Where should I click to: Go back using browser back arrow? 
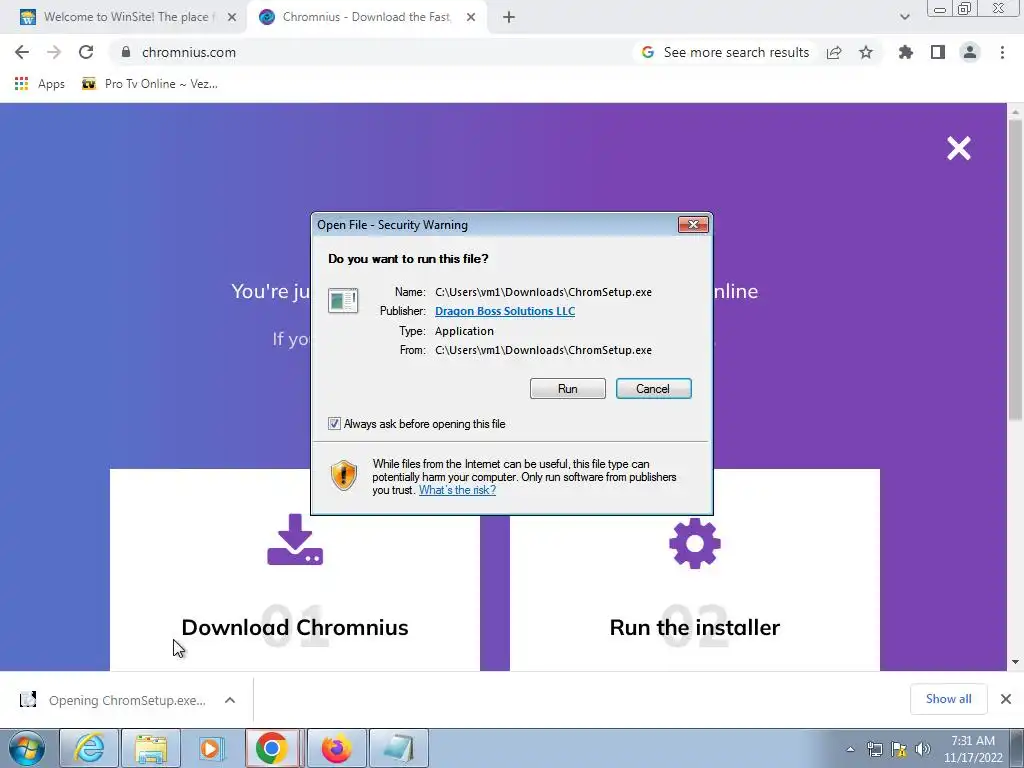(22, 52)
